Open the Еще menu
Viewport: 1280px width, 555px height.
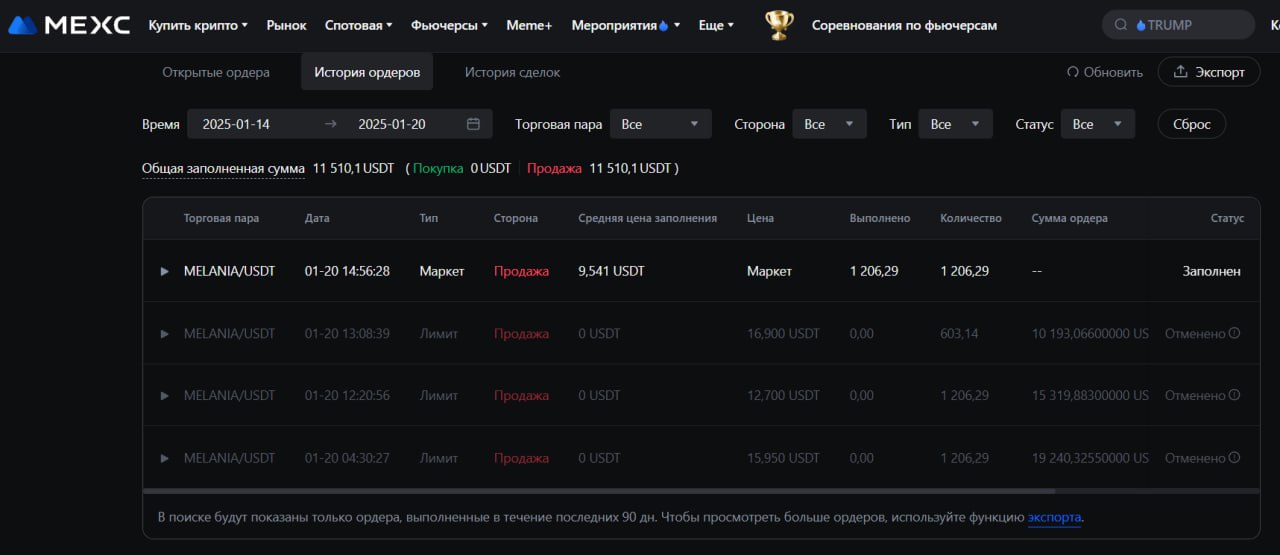pyautogui.click(x=716, y=25)
